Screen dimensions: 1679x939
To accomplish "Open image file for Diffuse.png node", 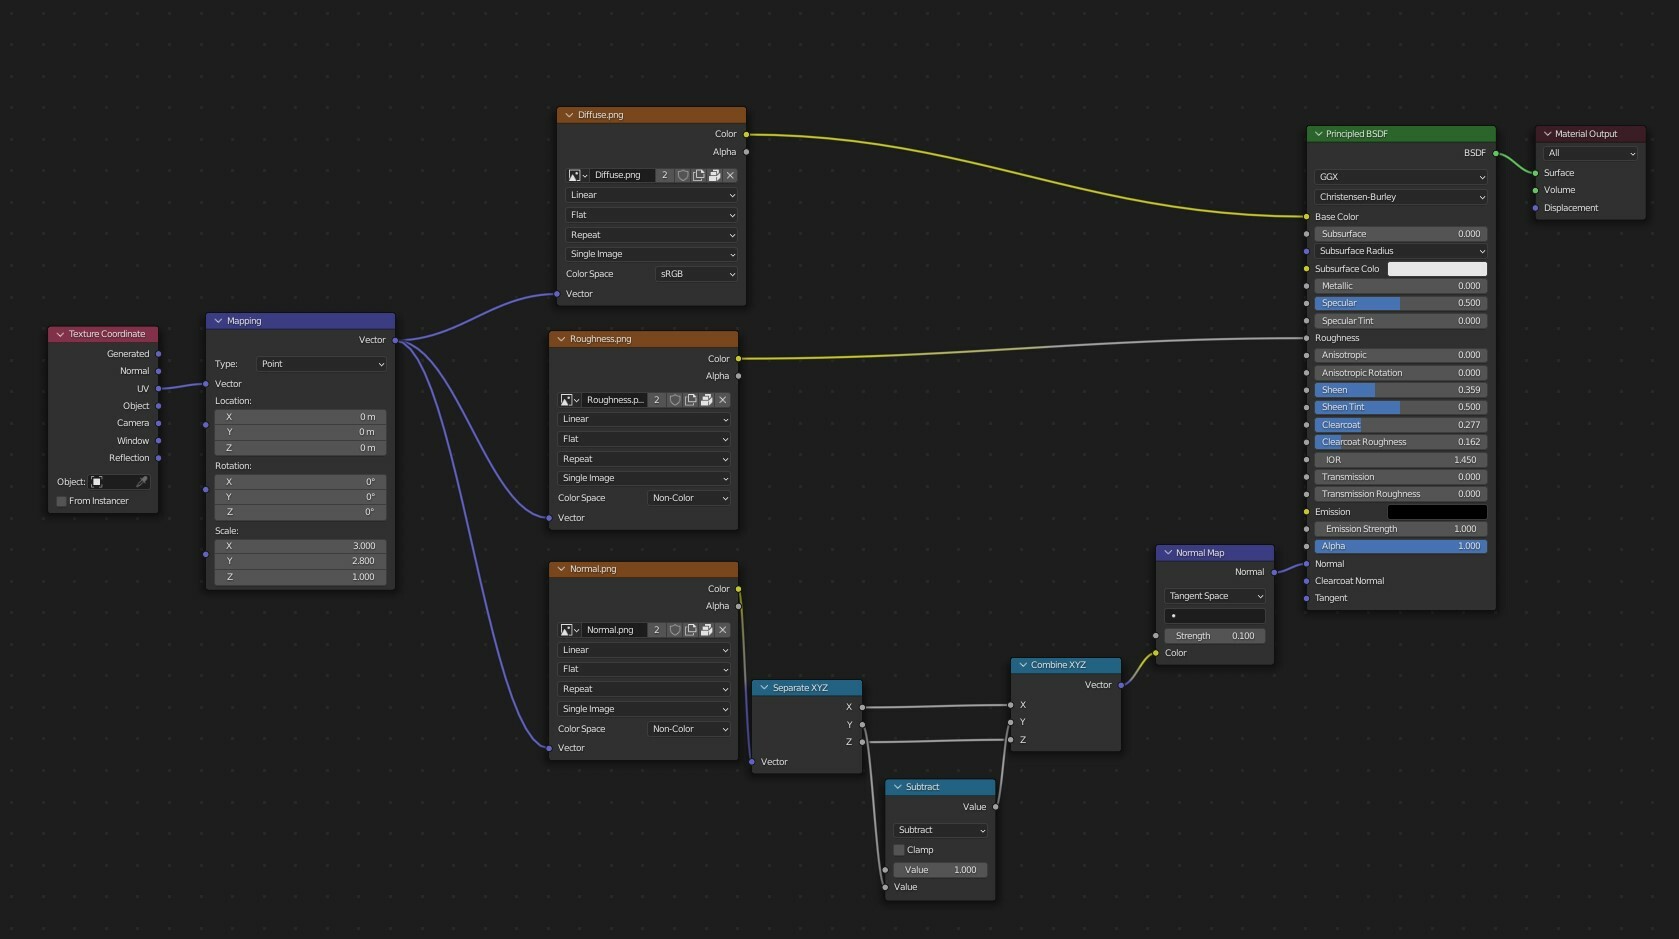I will tap(714, 175).
